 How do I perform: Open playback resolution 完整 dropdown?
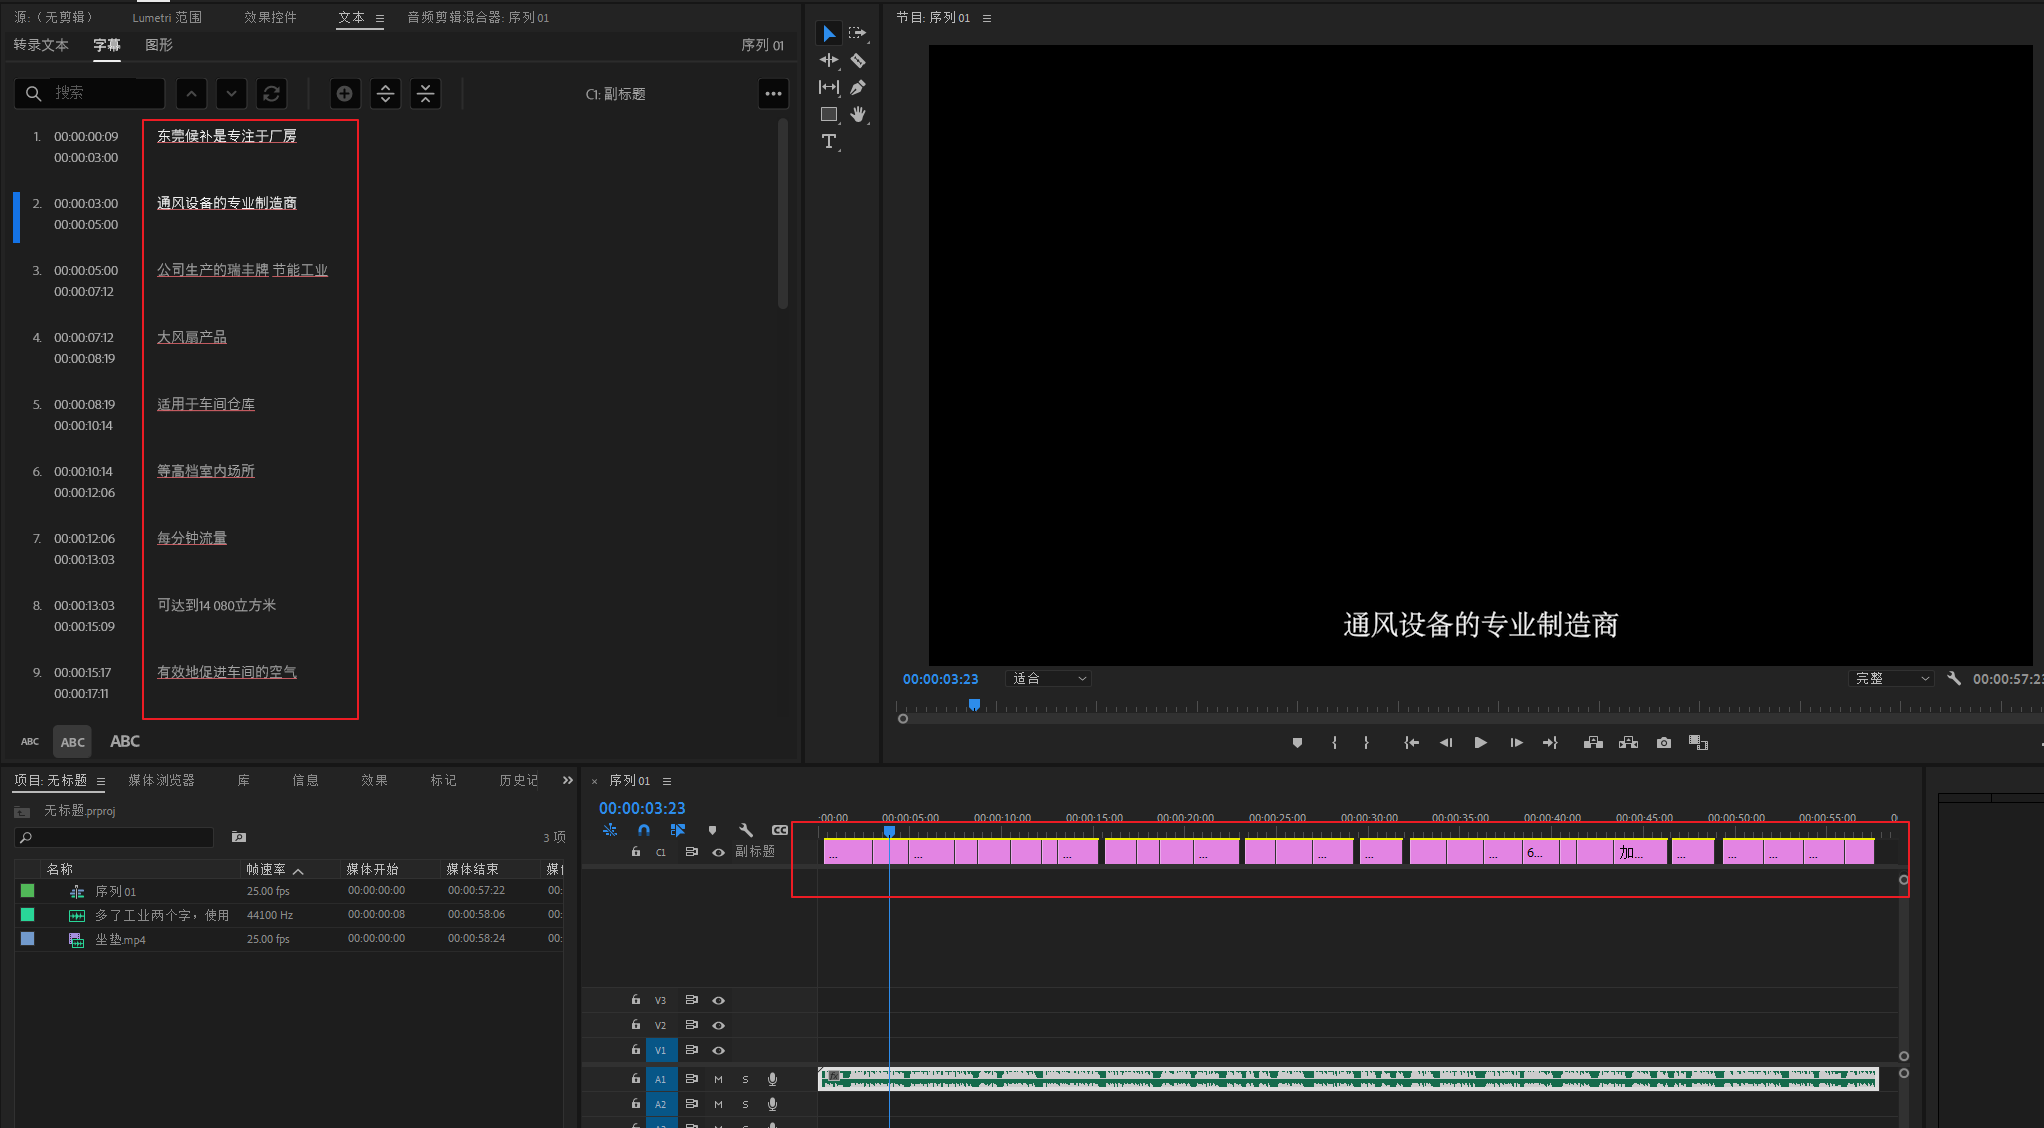(1892, 679)
